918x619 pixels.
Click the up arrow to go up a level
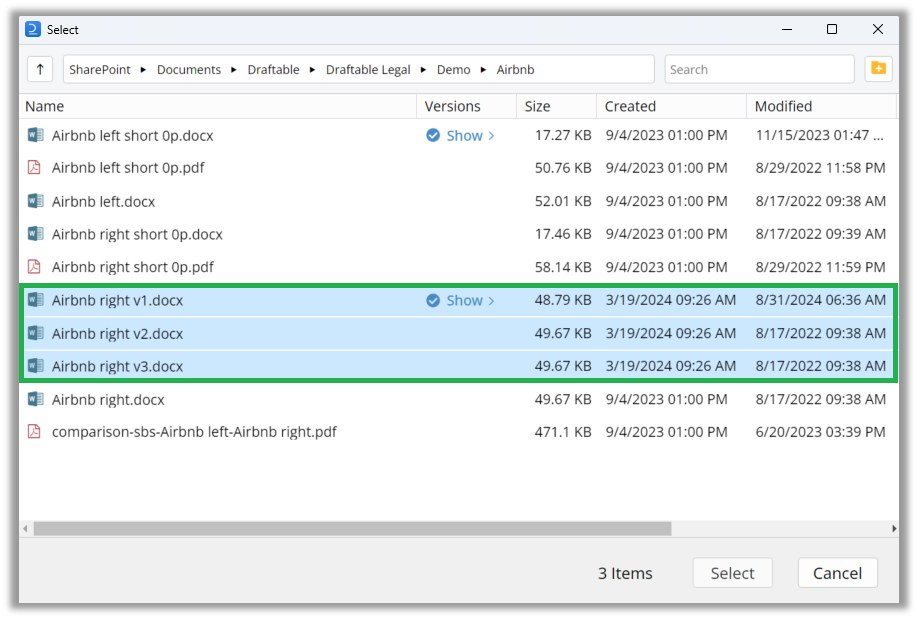[39, 69]
